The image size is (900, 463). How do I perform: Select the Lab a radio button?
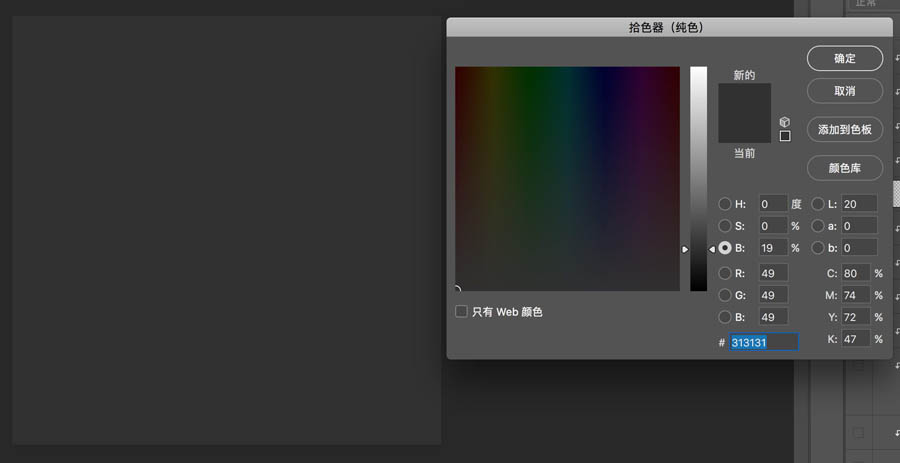(818, 226)
